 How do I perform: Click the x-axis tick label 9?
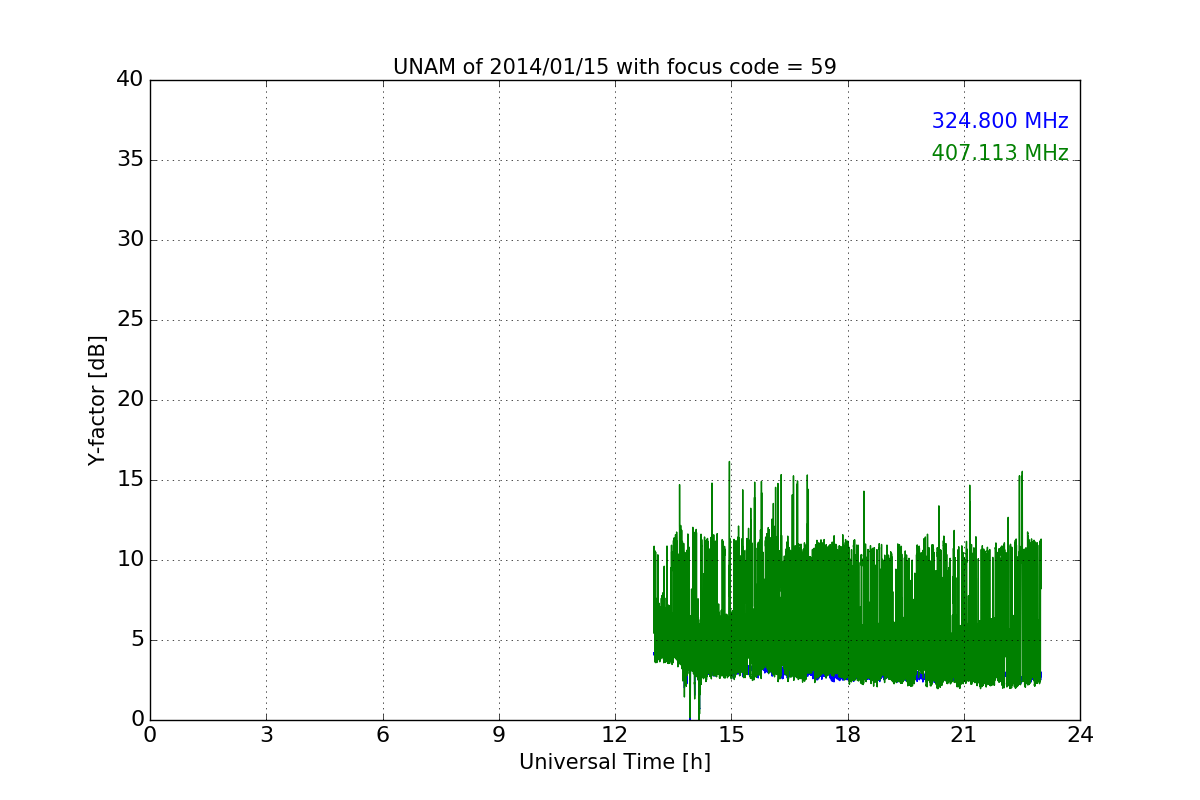499,735
